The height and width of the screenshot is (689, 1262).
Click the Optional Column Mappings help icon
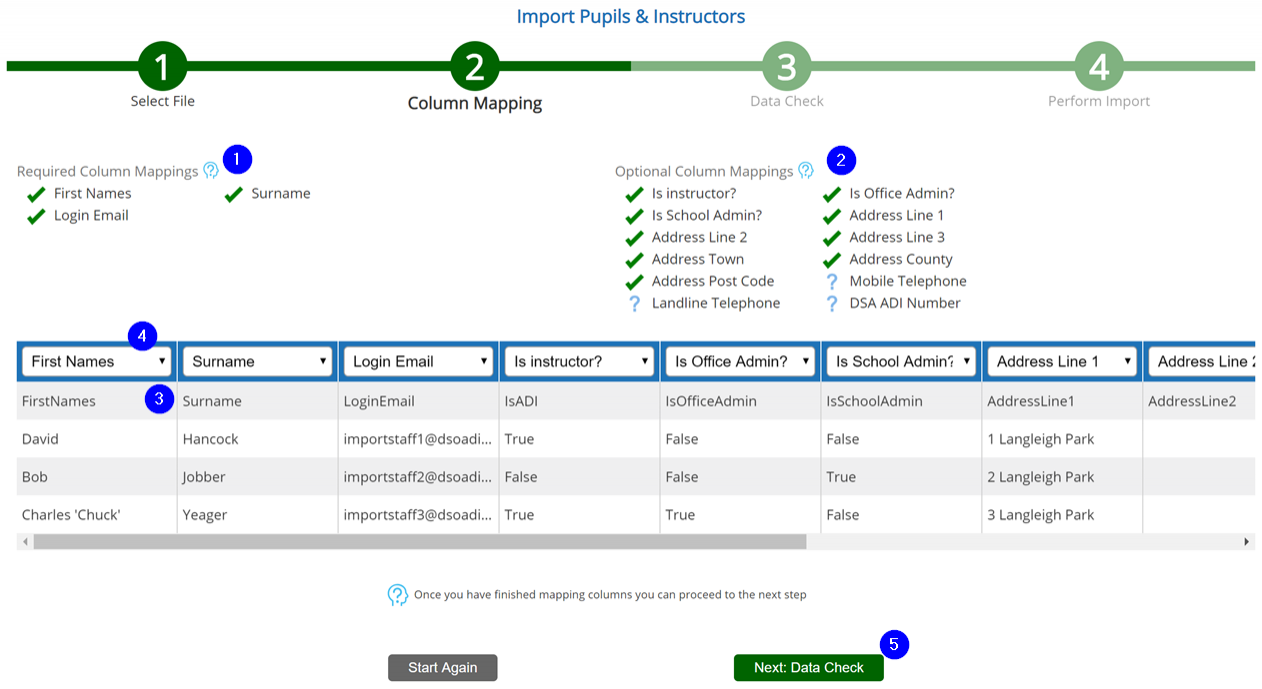[x=805, y=171]
